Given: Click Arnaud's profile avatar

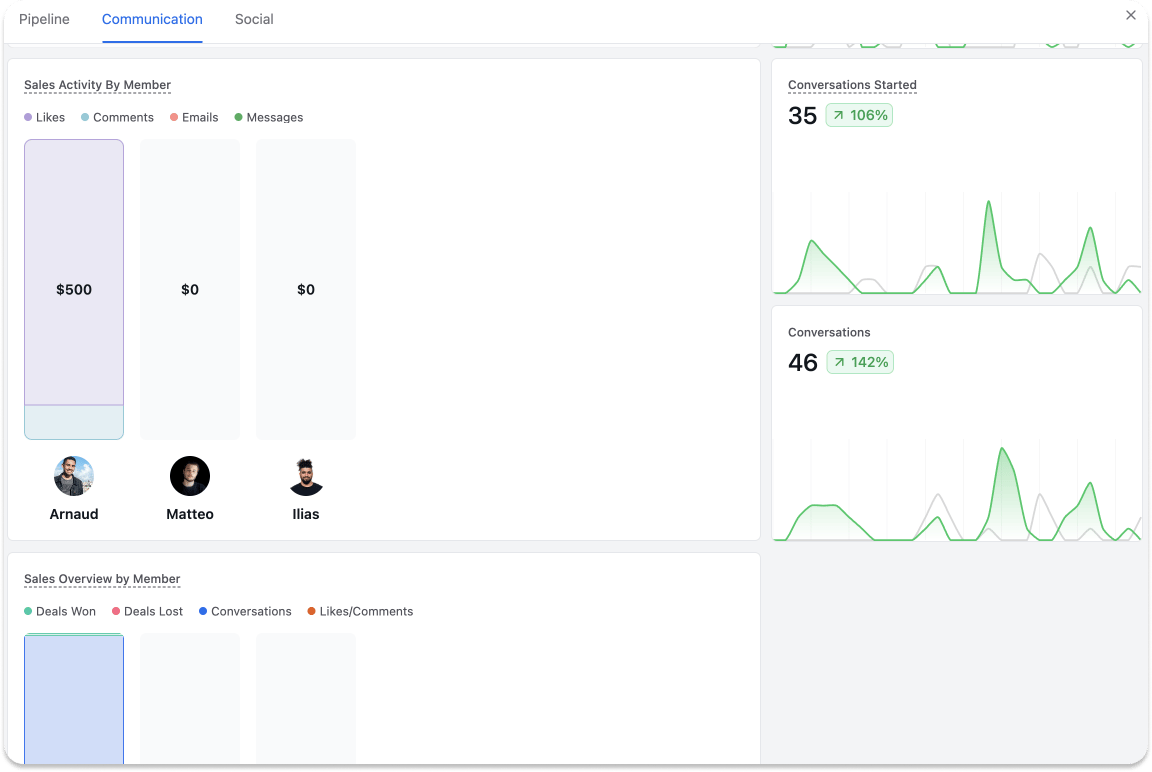Looking at the screenshot, I should pos(74,476).
